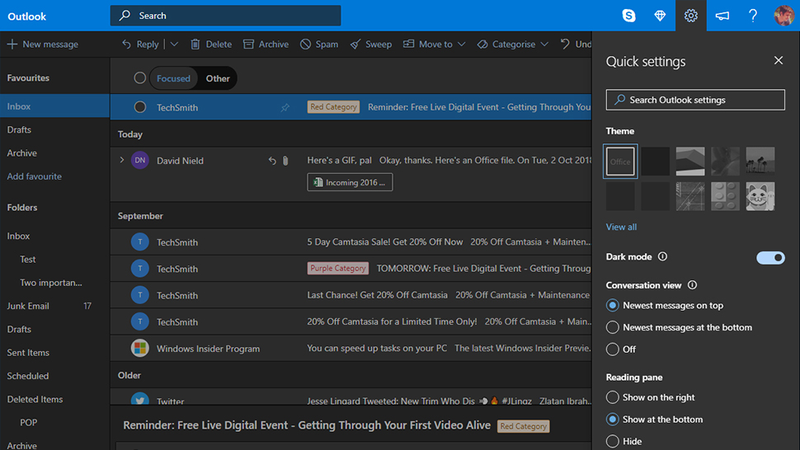Click the megaphone what's new icon
Image resolution: width=800 pixels, height=450 pixels.
(x=722, y=16)
